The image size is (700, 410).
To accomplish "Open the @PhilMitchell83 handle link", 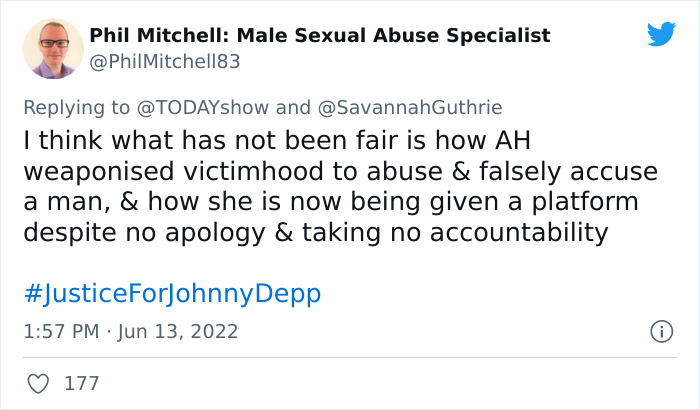I will 165,62.
